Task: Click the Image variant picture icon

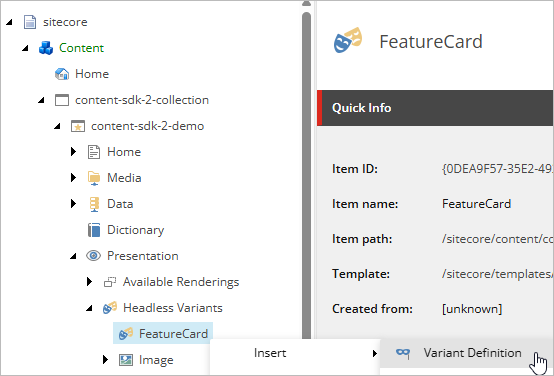Action: click(126, 360)
